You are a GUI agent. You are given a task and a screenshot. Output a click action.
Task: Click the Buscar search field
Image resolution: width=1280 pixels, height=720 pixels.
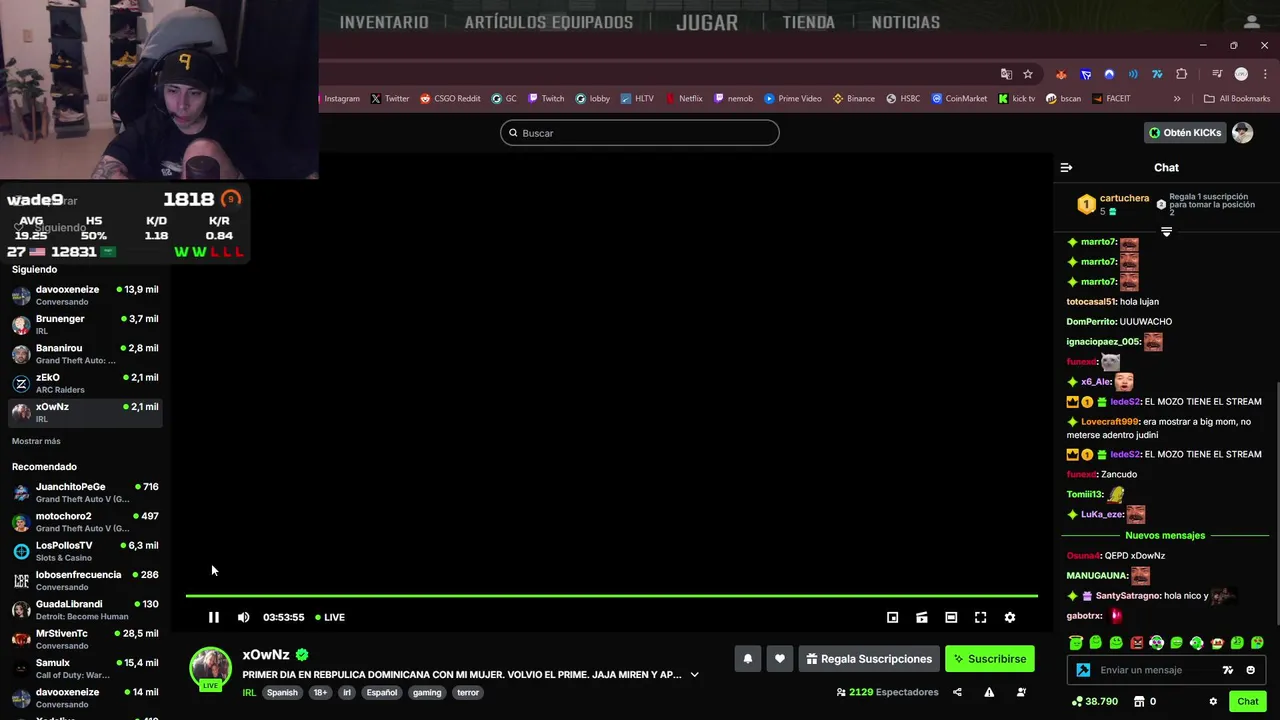click(640, 133)
